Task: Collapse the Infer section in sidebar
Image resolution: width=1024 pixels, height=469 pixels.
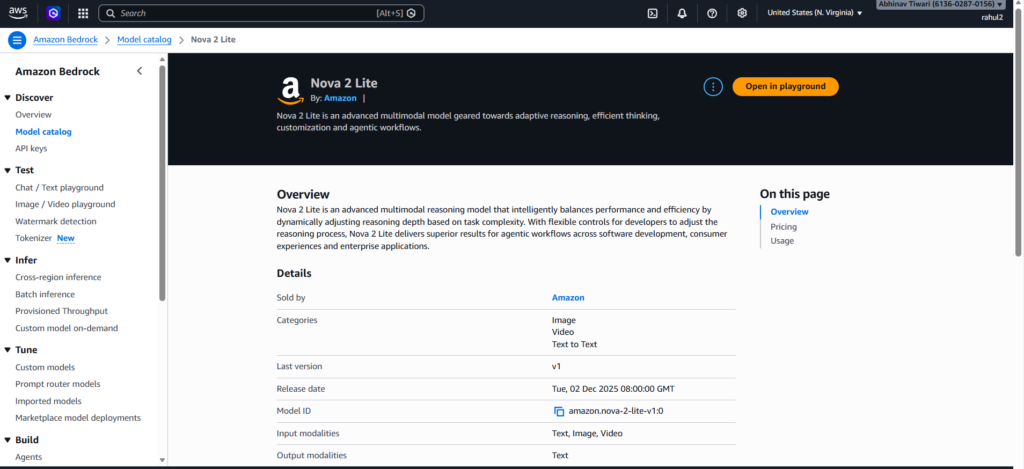Action: coord(8,260)
